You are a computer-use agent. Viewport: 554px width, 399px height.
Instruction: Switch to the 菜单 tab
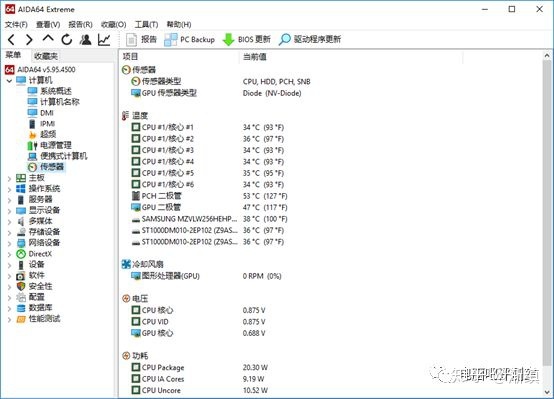(x=13, y=55)
